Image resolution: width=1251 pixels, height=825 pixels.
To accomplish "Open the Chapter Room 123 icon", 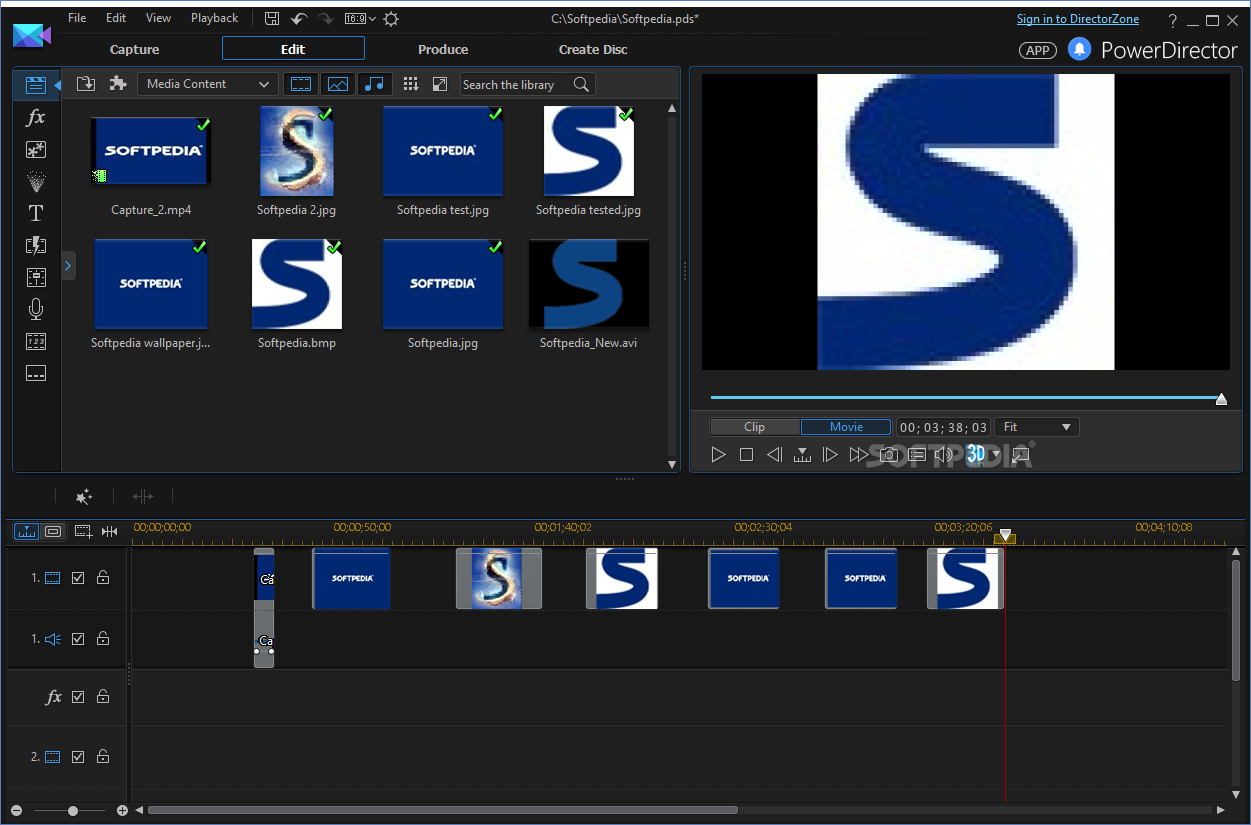I will pyautogui.click(x=36, y=341).
